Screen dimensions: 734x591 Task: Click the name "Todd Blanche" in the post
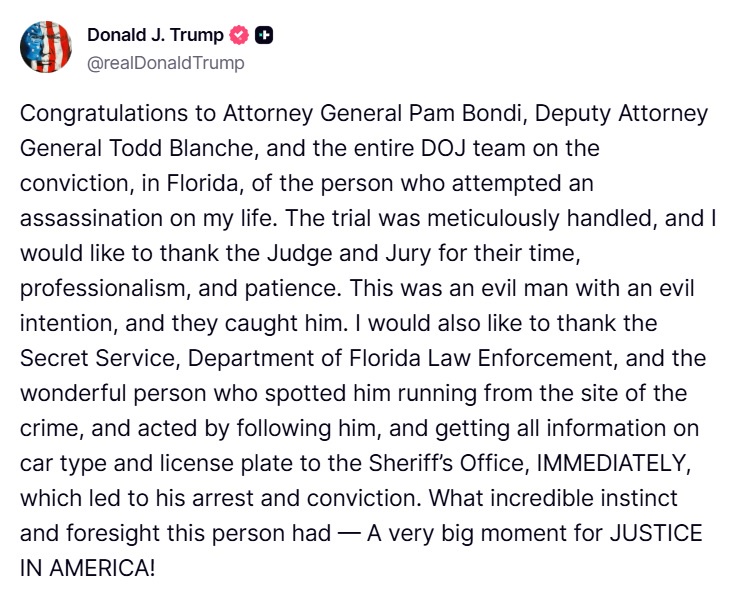(157, 149)
